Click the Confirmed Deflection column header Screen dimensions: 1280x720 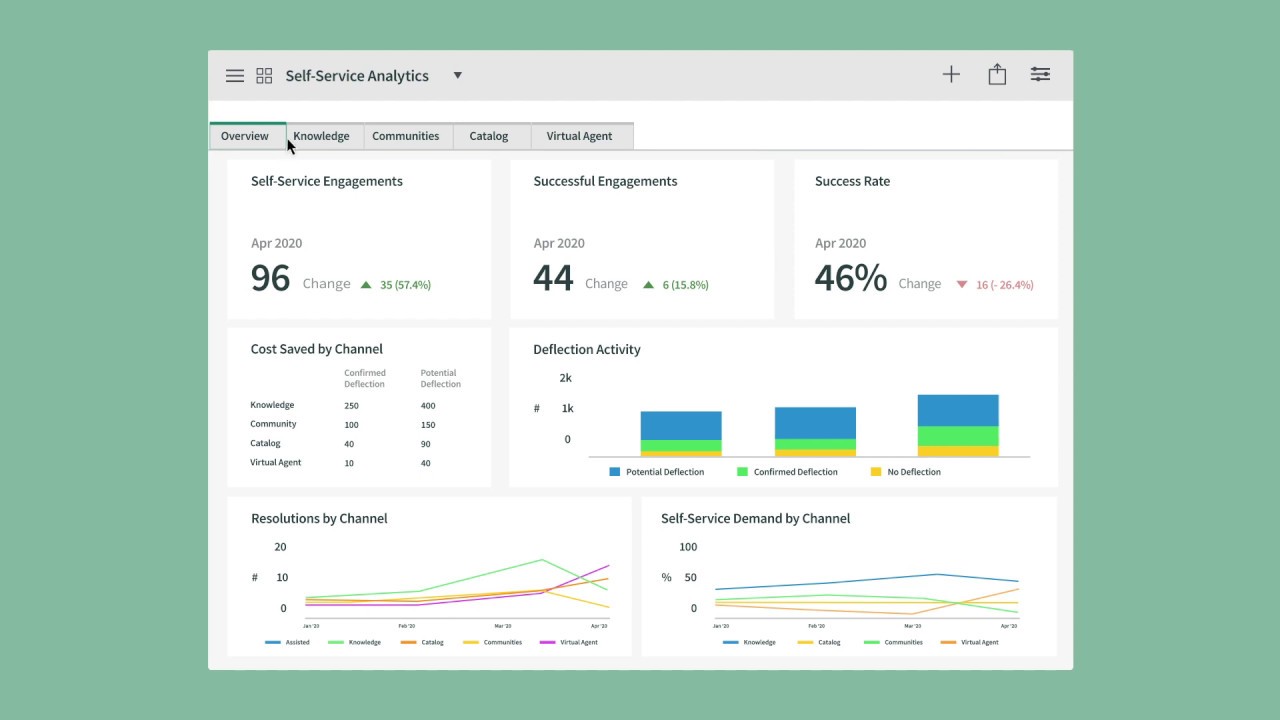click(x=365, y=378)
